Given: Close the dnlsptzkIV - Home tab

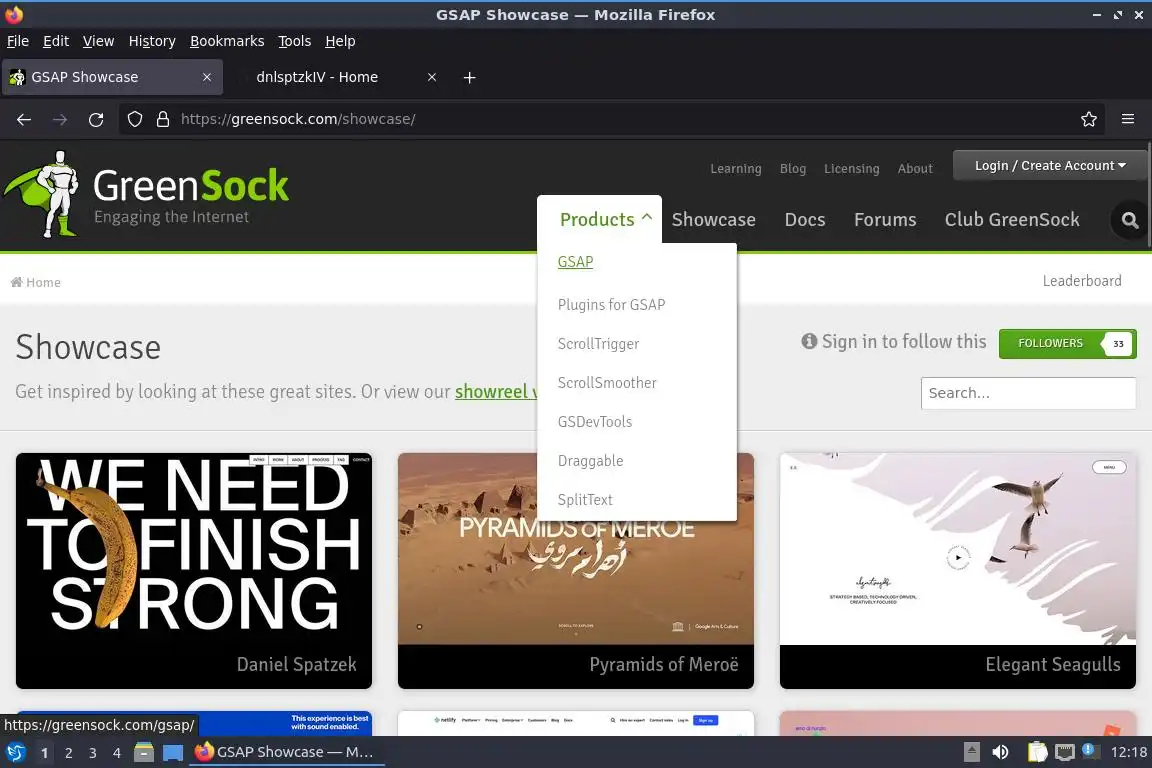Looking at the screenshot, I should (432, 77).
